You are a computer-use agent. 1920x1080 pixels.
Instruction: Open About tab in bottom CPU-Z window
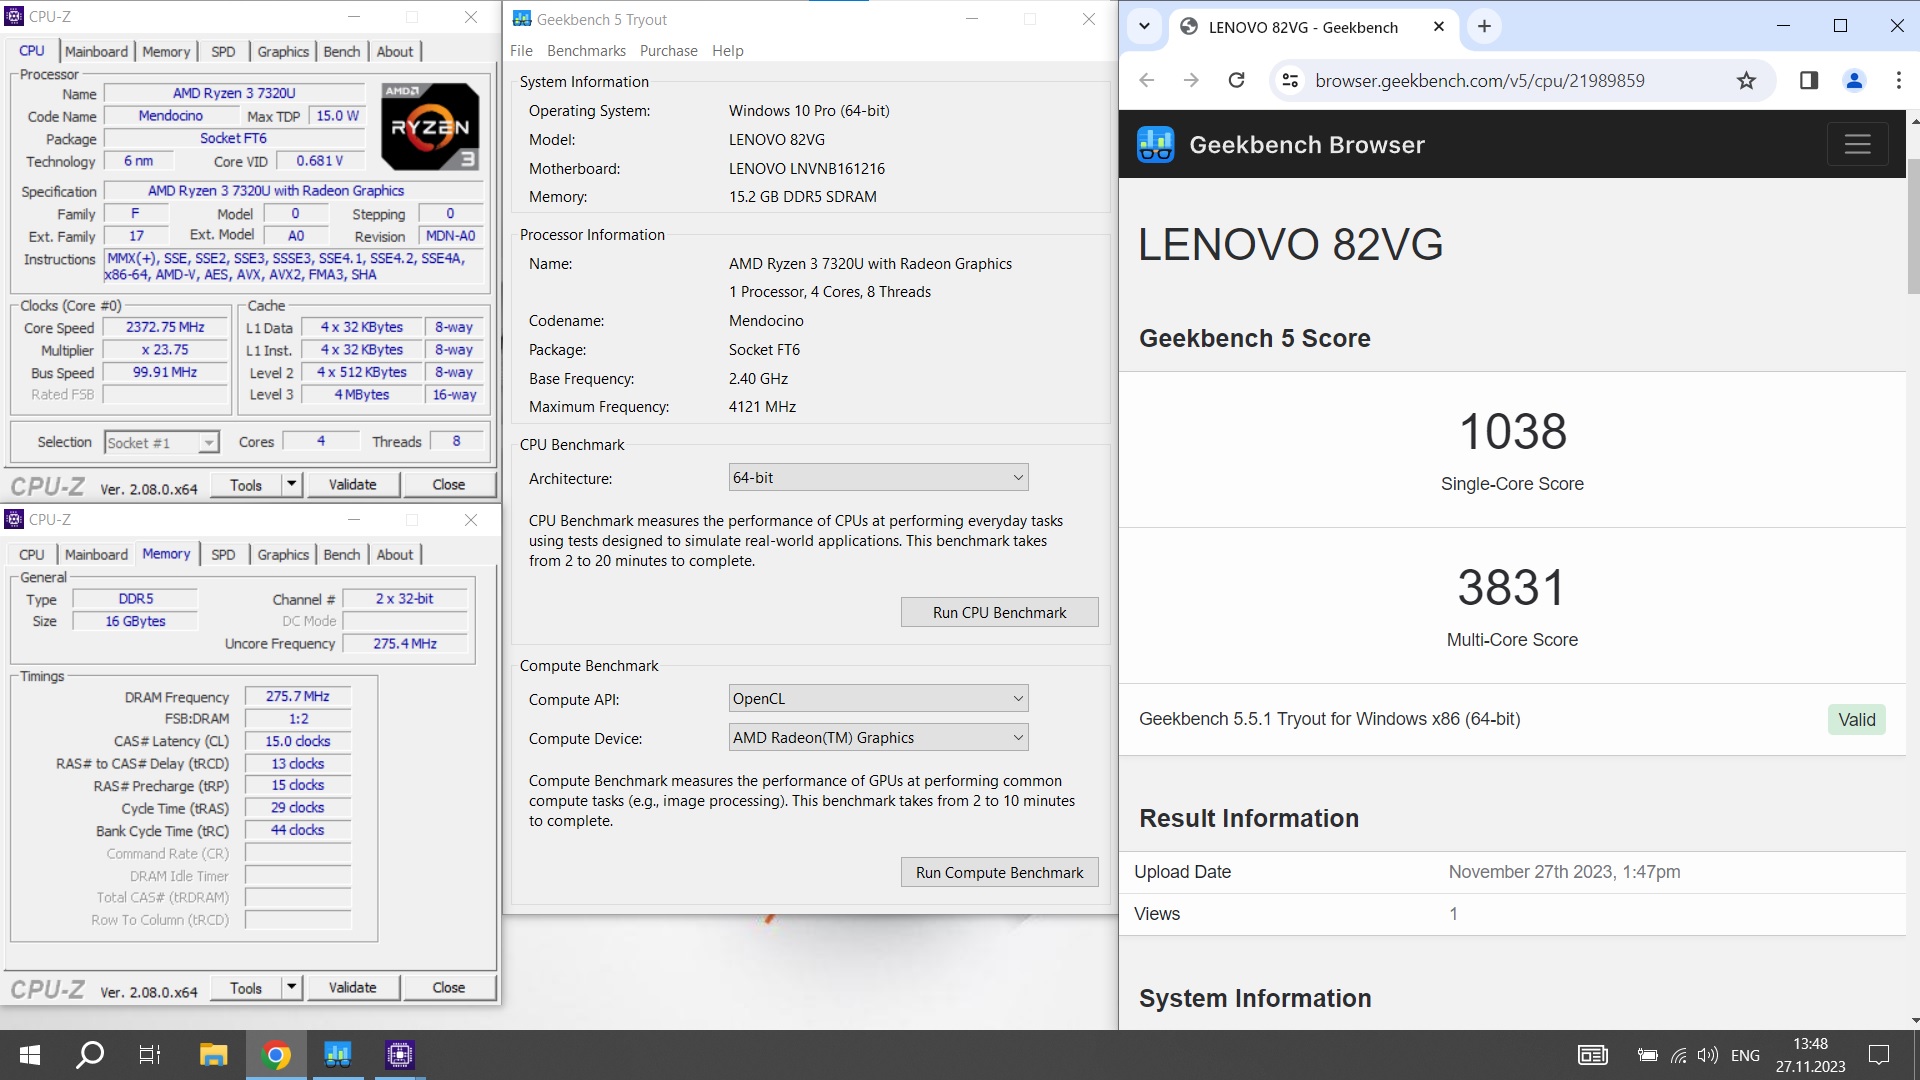click(x=395, y=555)
